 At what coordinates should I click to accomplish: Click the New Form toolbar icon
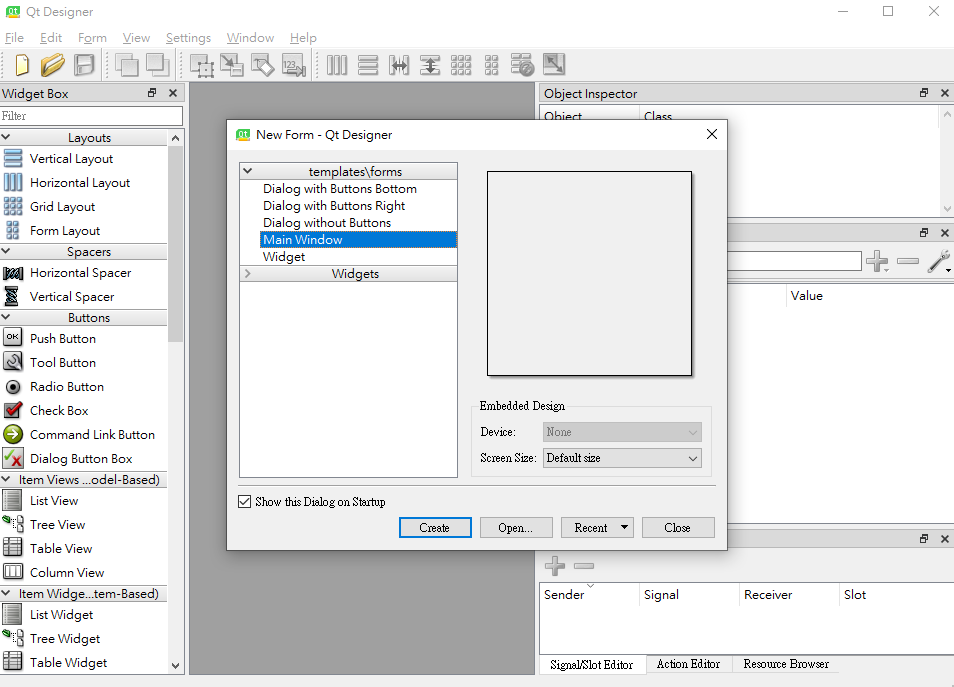21,65
